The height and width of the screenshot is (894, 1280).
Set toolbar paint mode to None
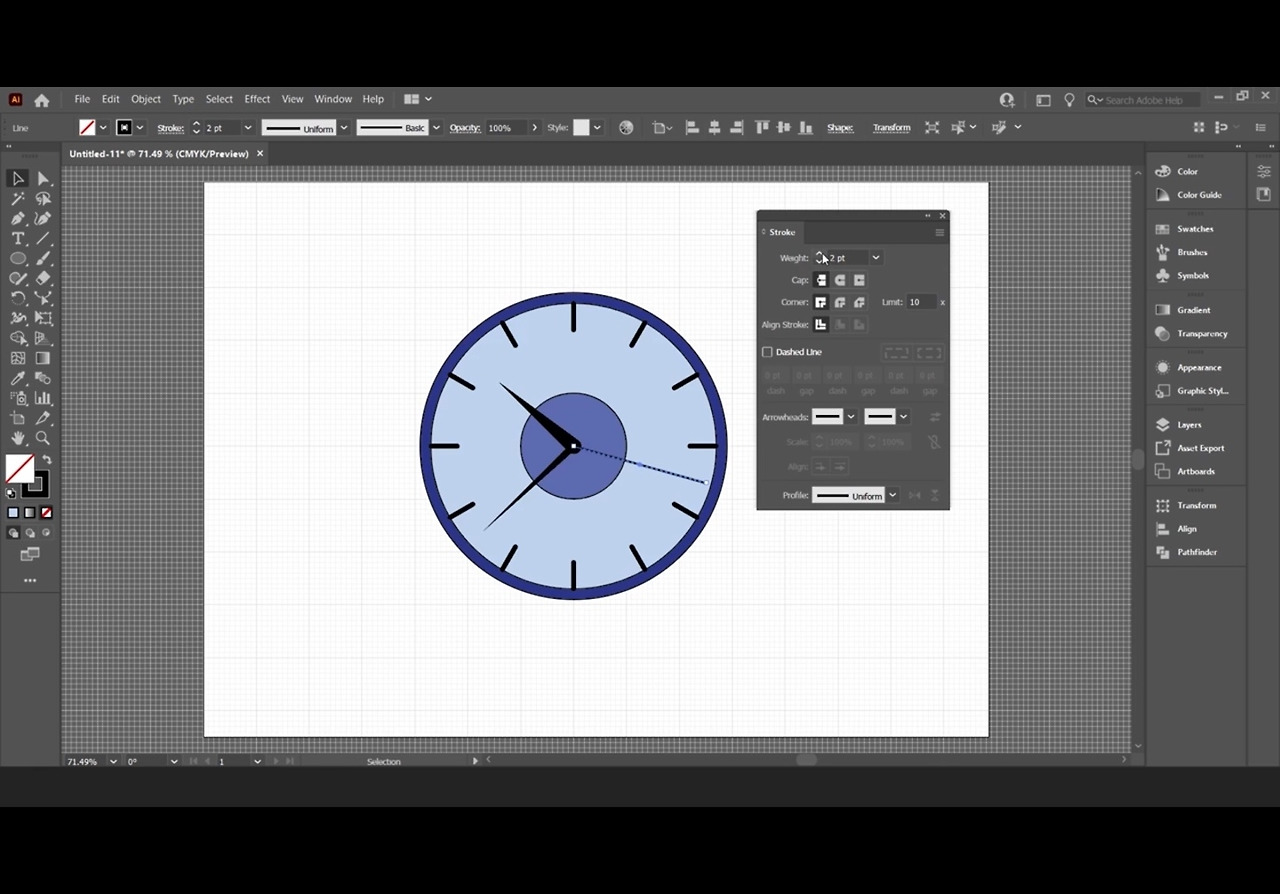tap(46, 513)
